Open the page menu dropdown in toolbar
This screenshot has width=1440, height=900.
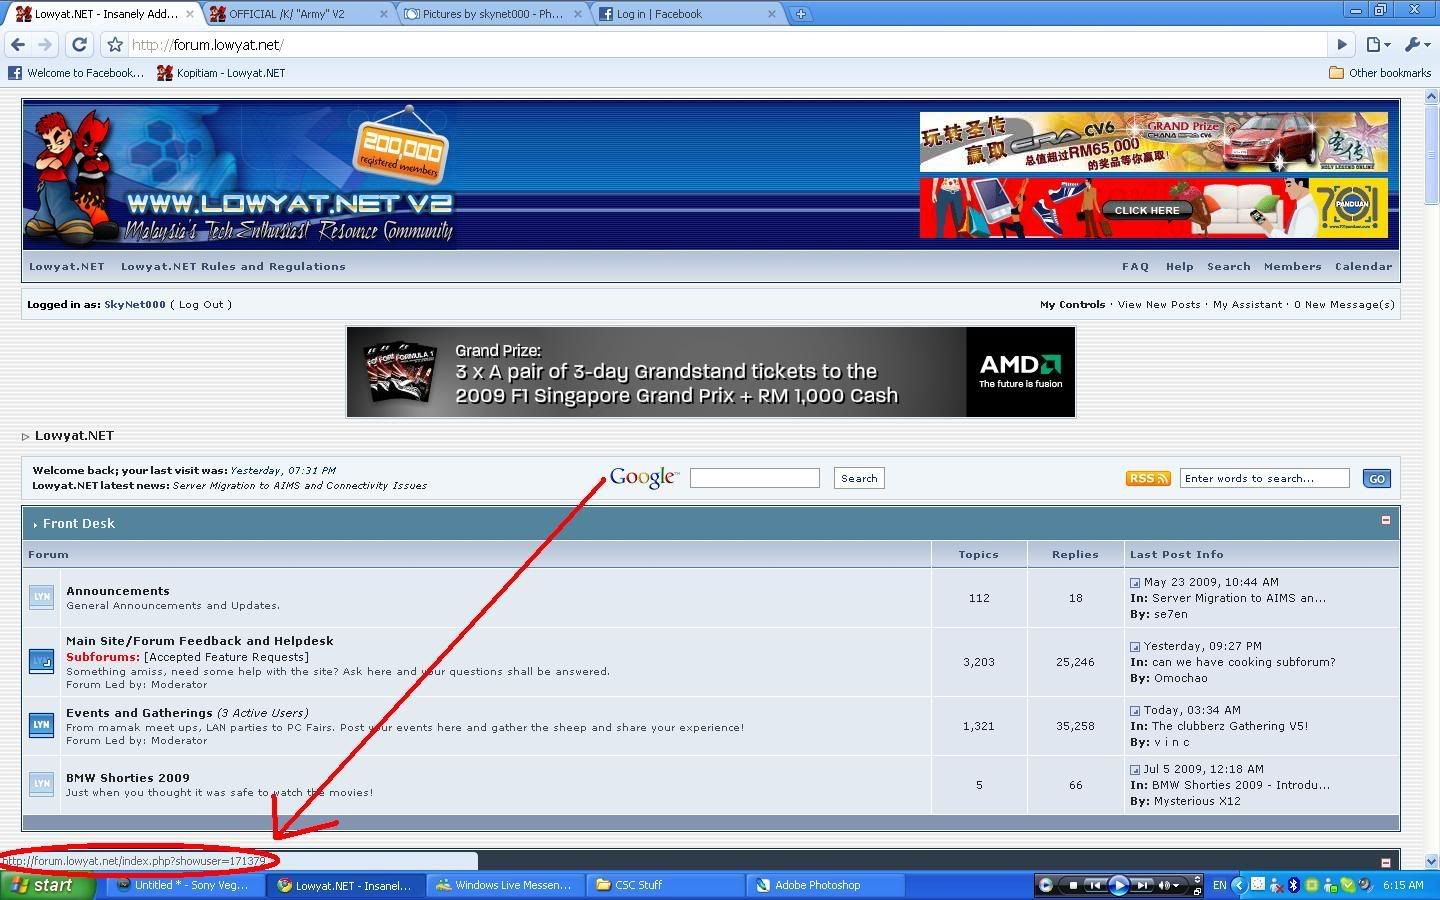[1378, 44]
